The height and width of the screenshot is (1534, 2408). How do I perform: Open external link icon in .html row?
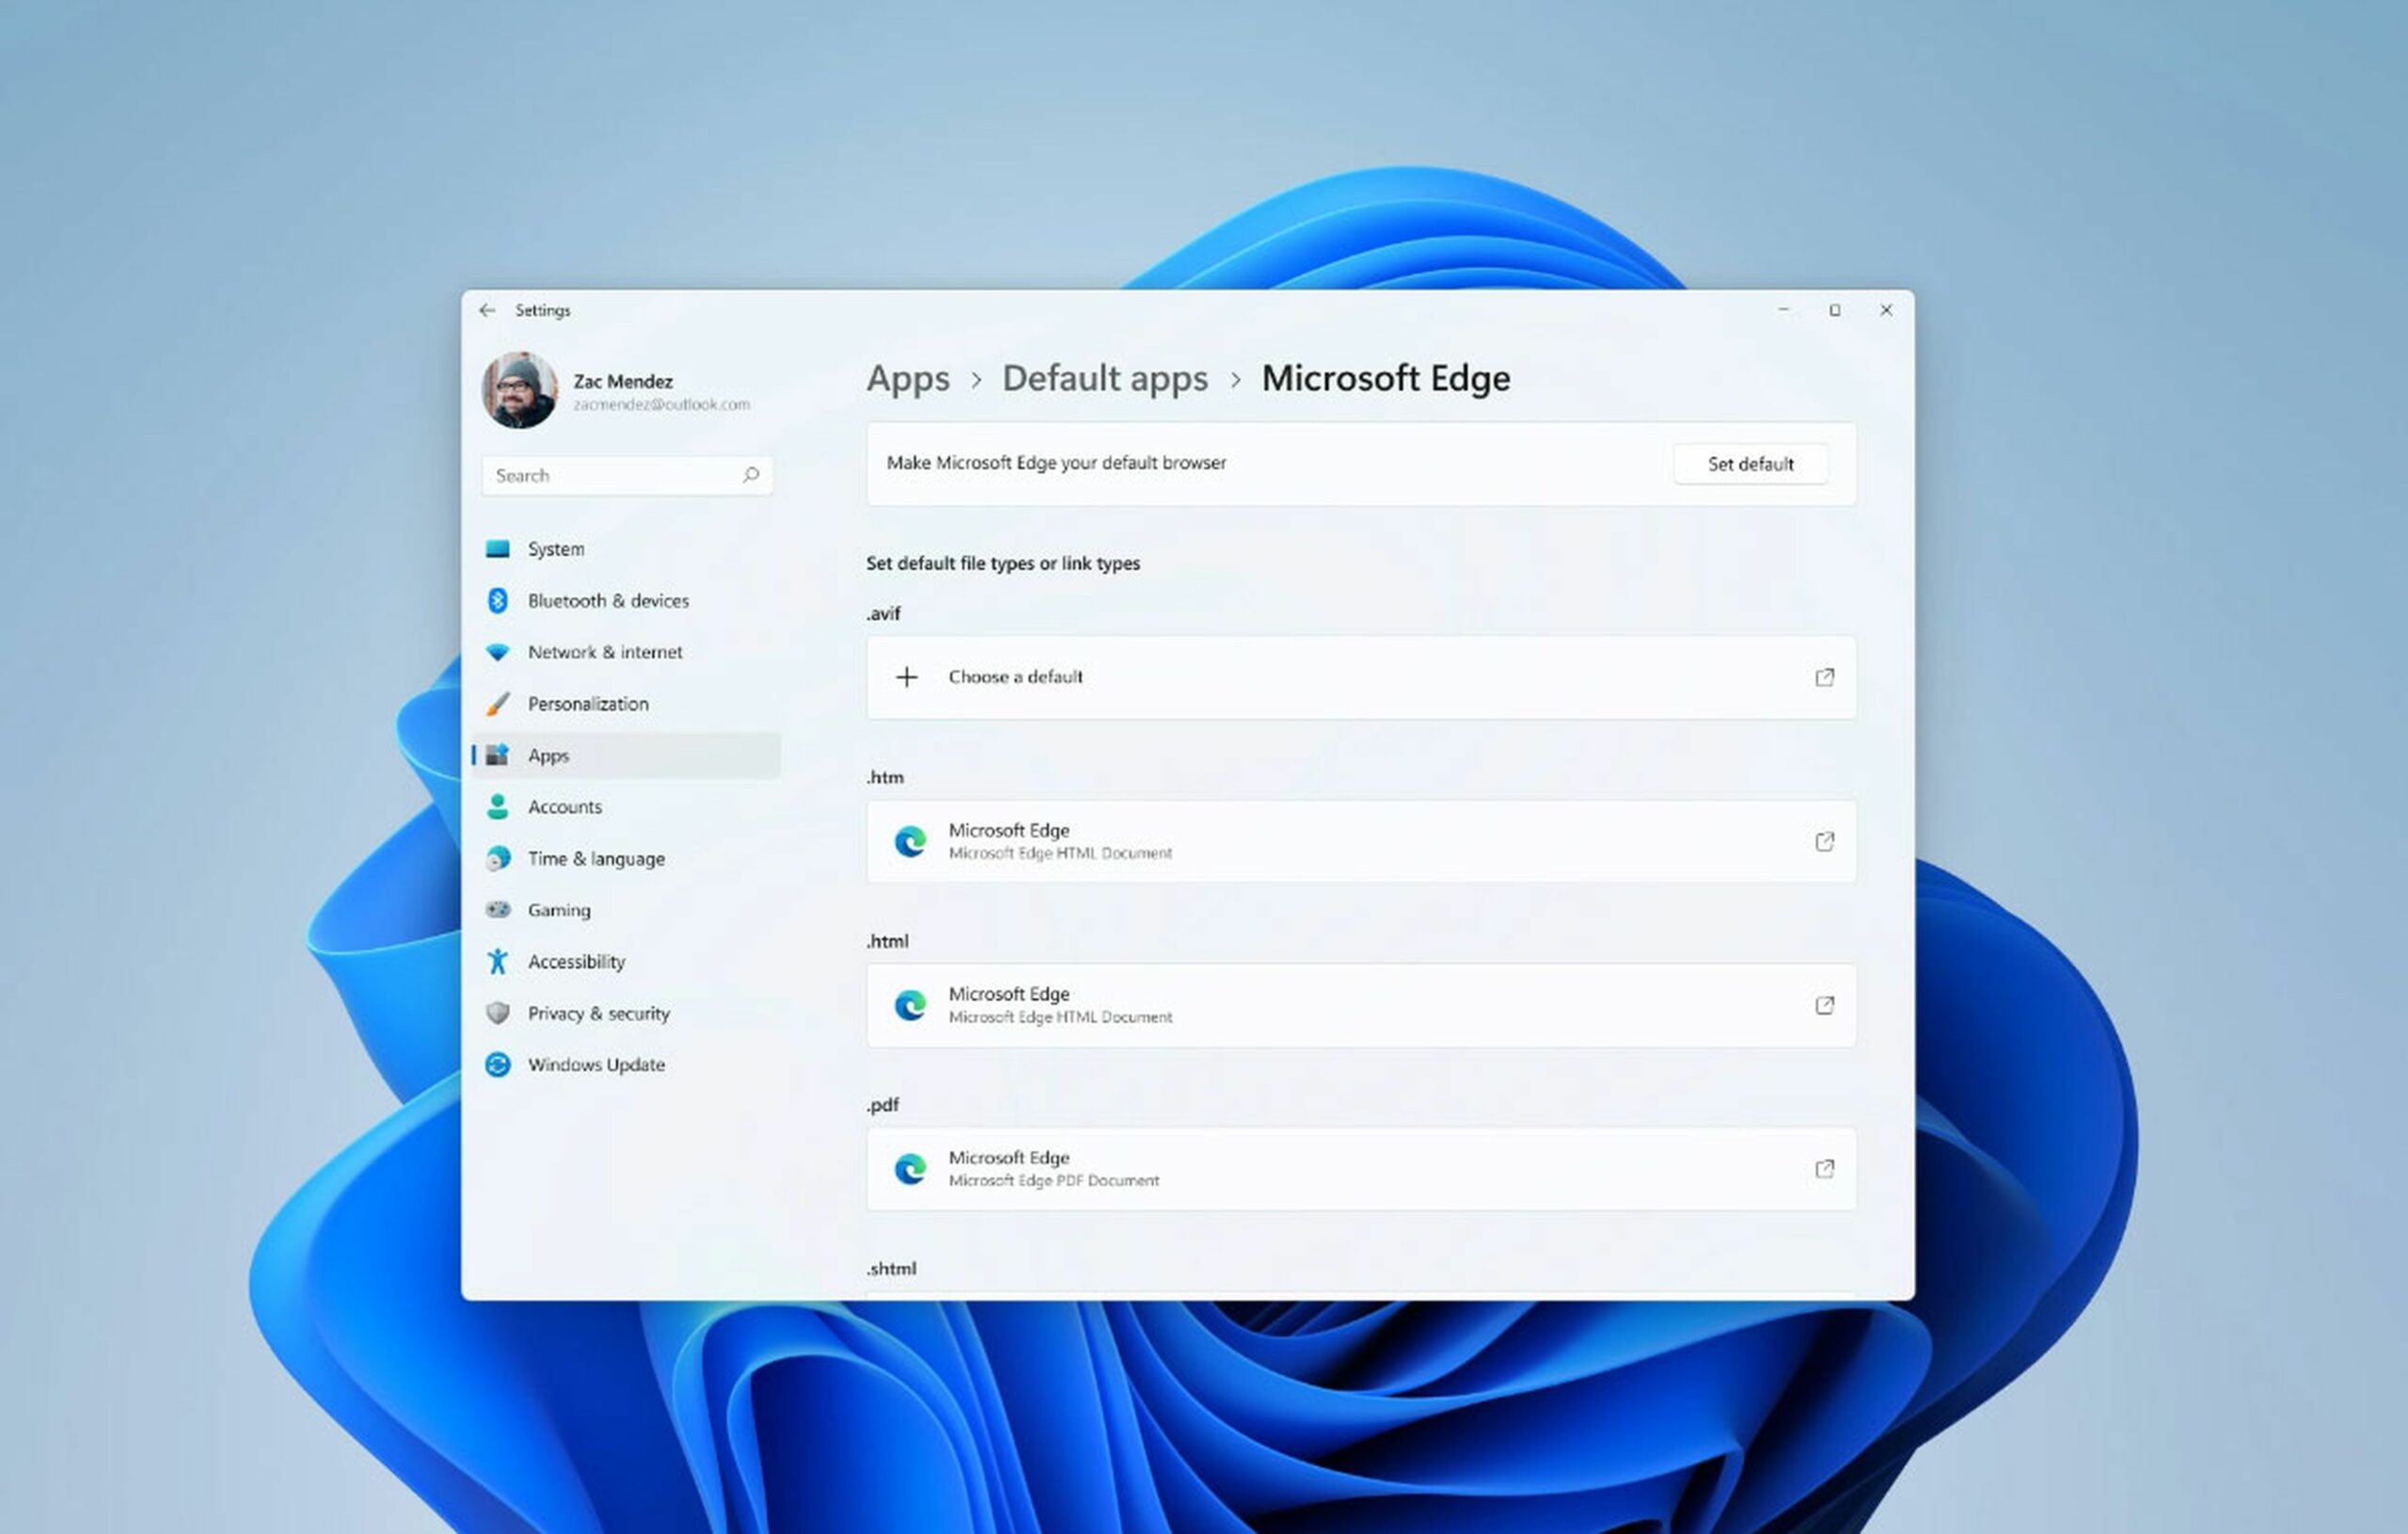1824,1005
